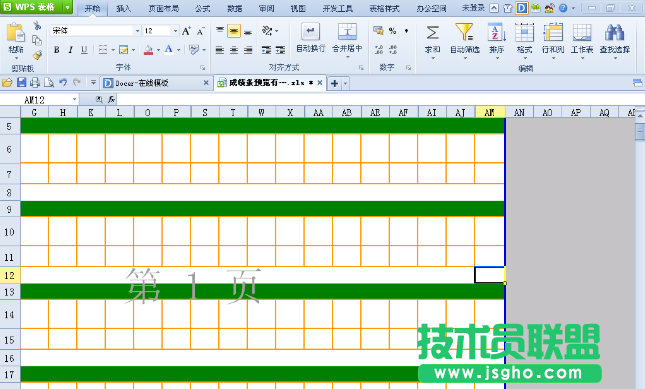Open the quick access toolbar customize arrow
Viewport: 645px width, 389px height.
click(x=93, y=83)
